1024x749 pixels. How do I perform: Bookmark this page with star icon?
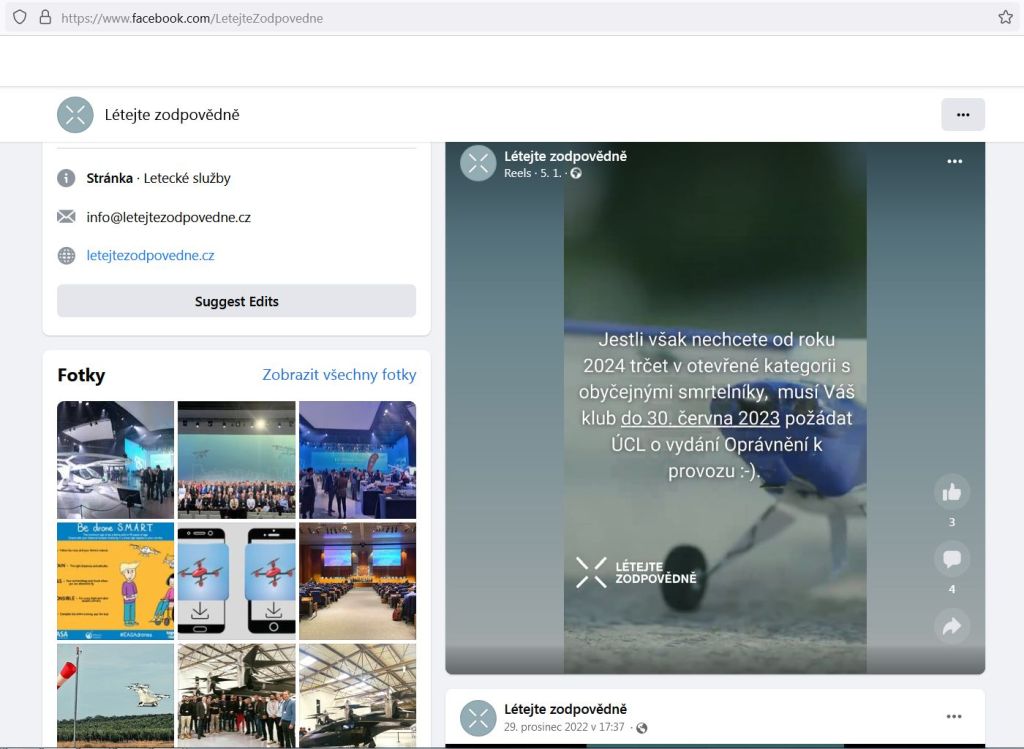coord(1005,17)
